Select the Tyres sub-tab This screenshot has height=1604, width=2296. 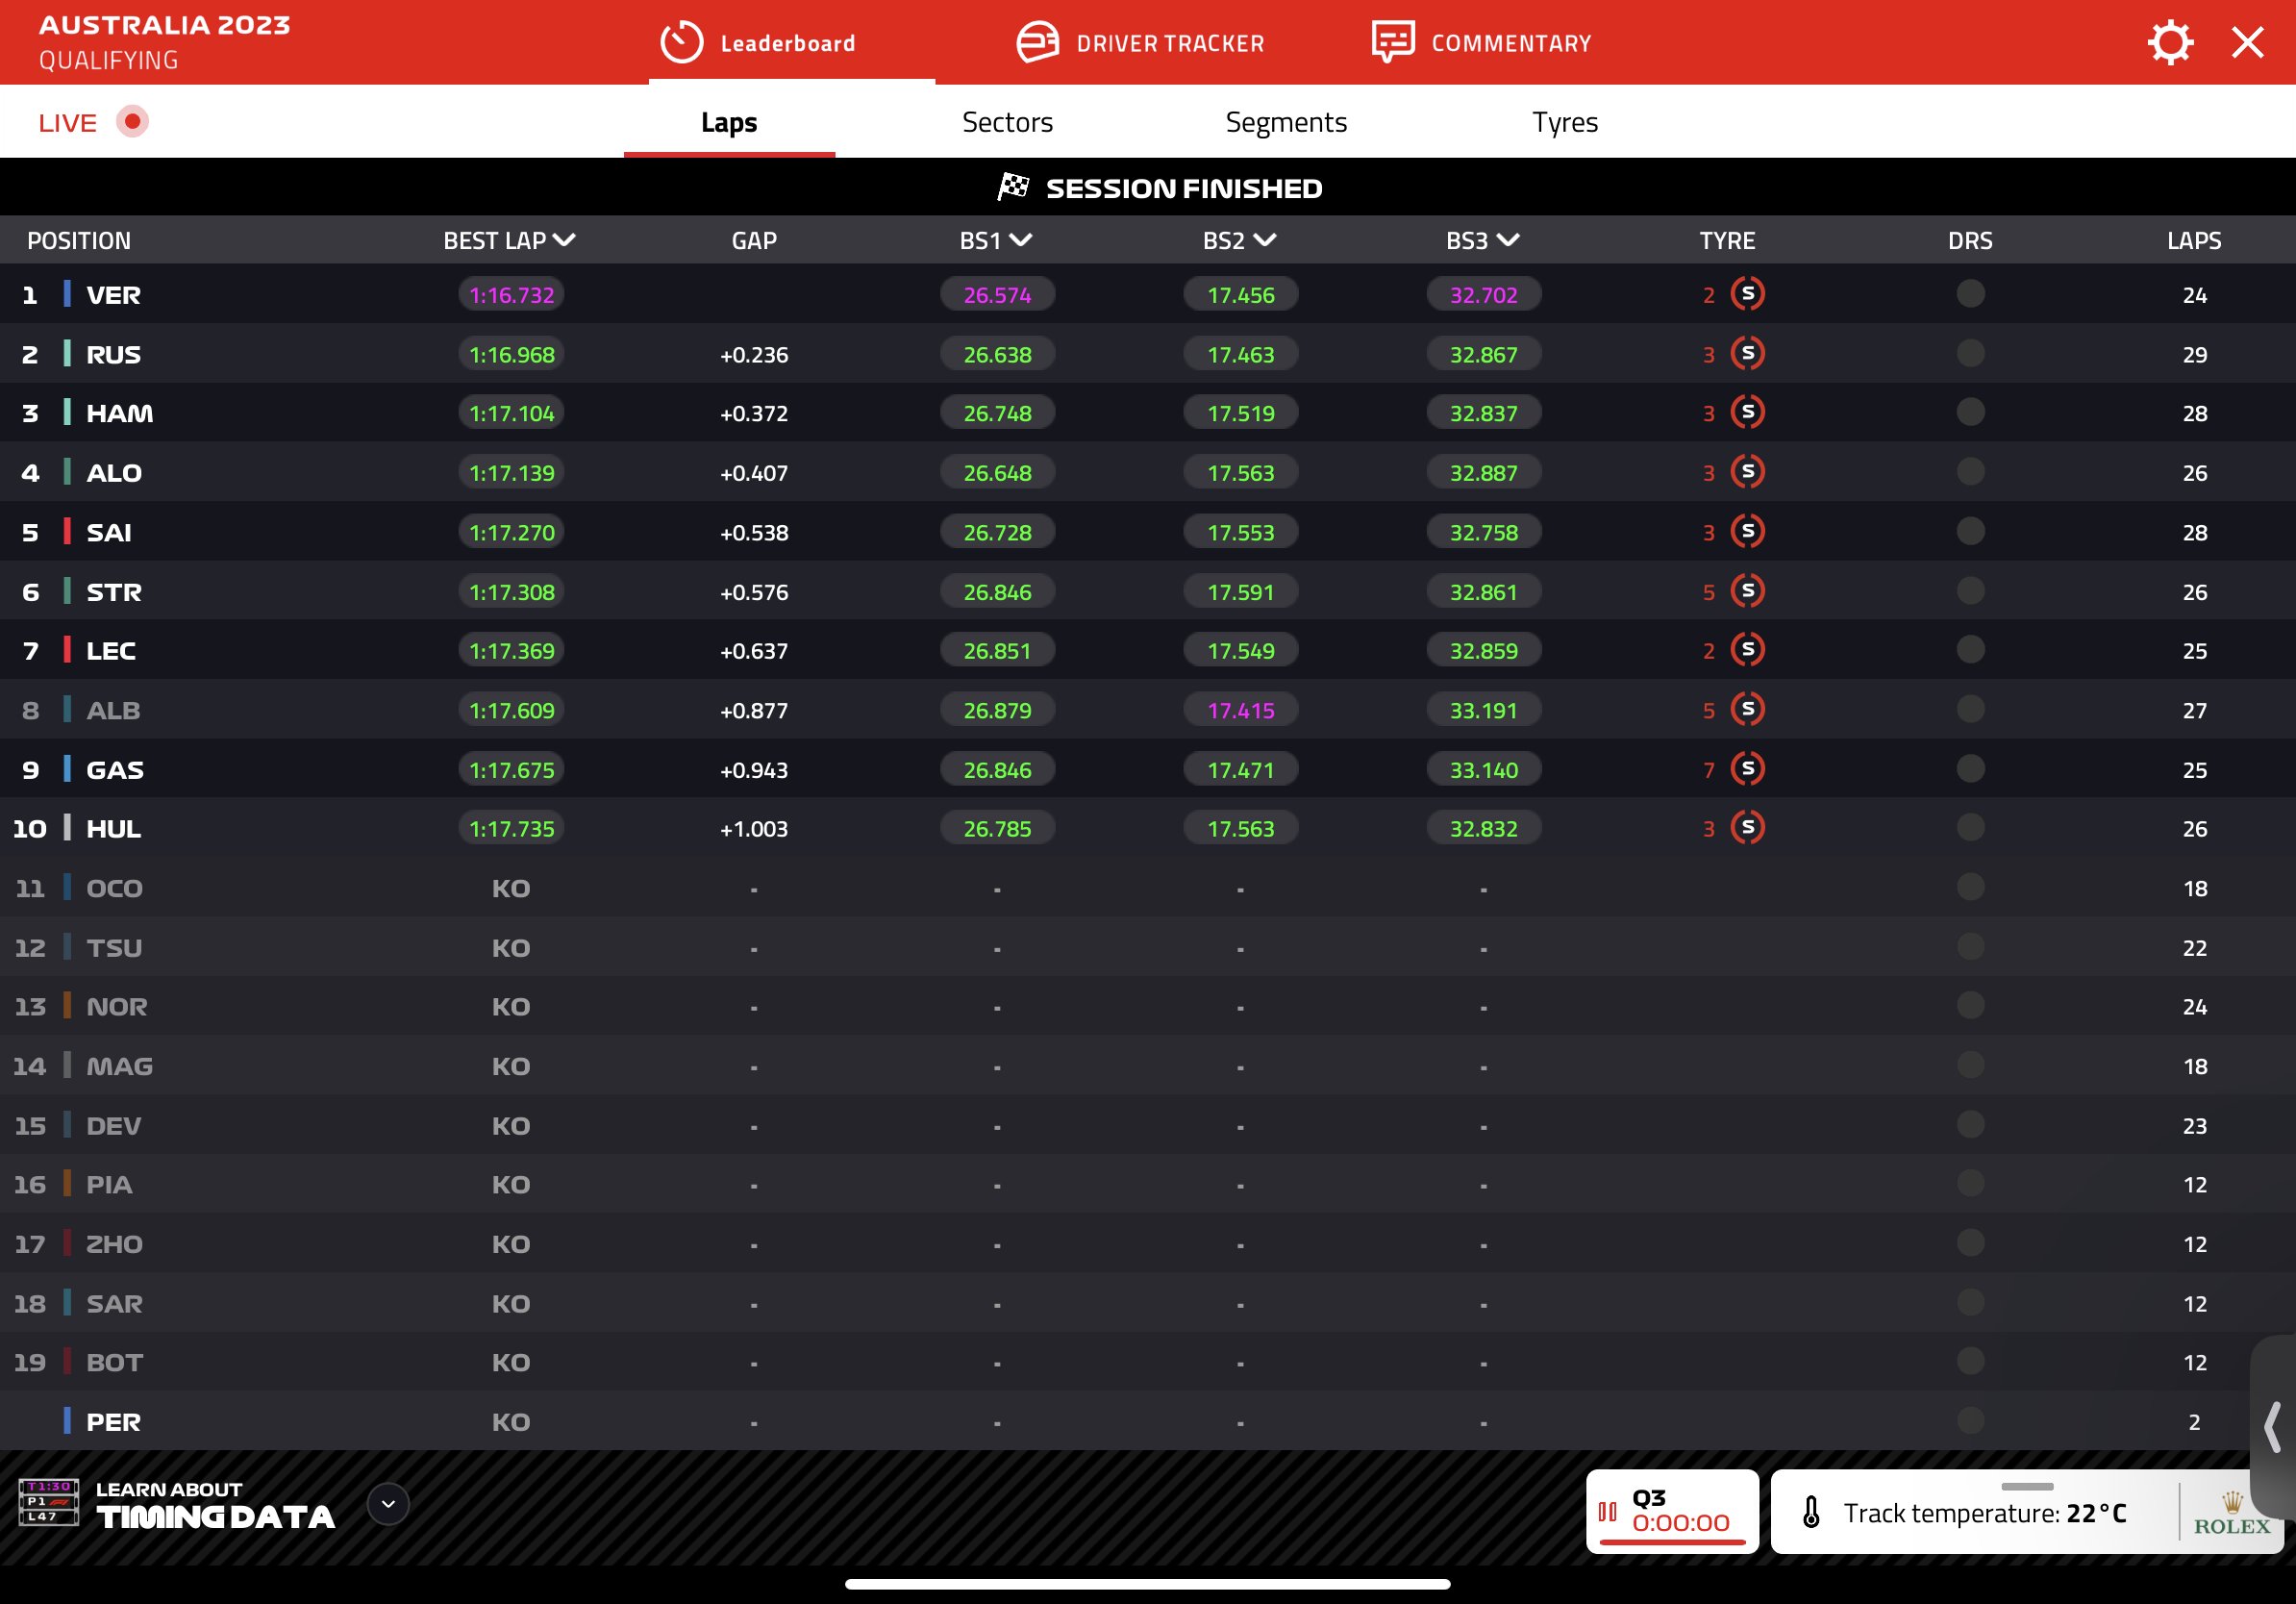click(1565, 122)
